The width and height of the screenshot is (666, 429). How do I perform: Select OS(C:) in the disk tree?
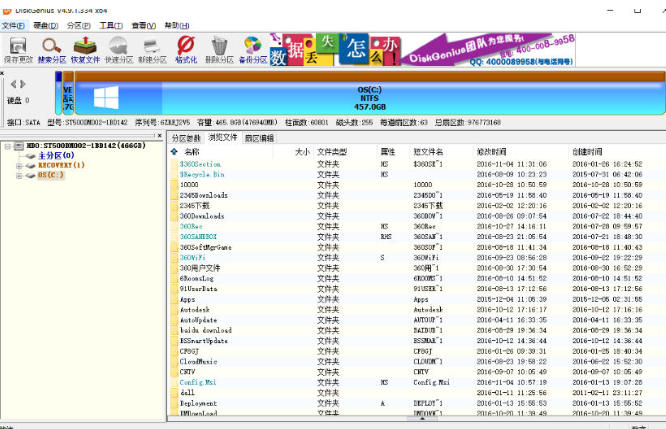click(51, 175)
